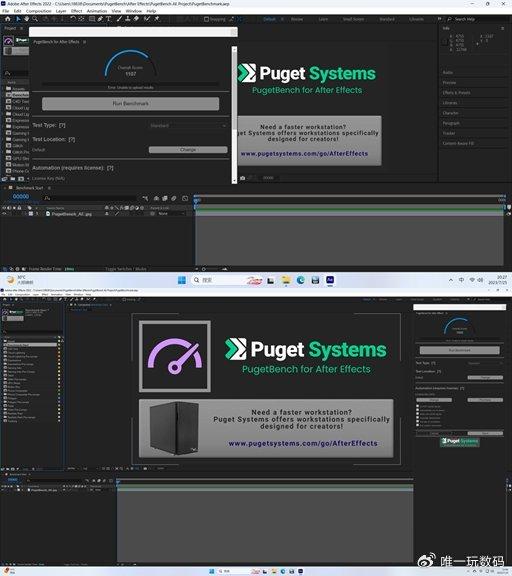Open the upper Project panel menu icon

[21, 28]
